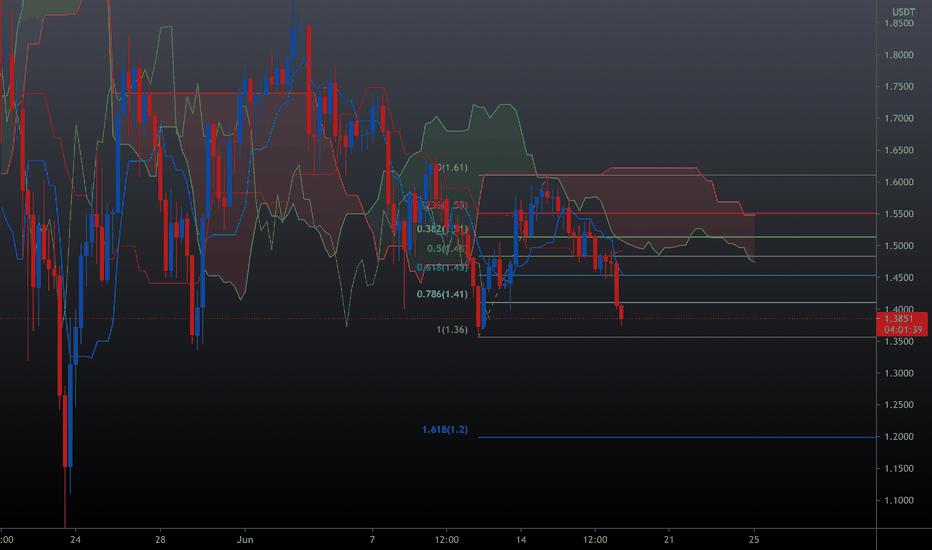Click the 1.4500 price axis label

click(899, 278)
